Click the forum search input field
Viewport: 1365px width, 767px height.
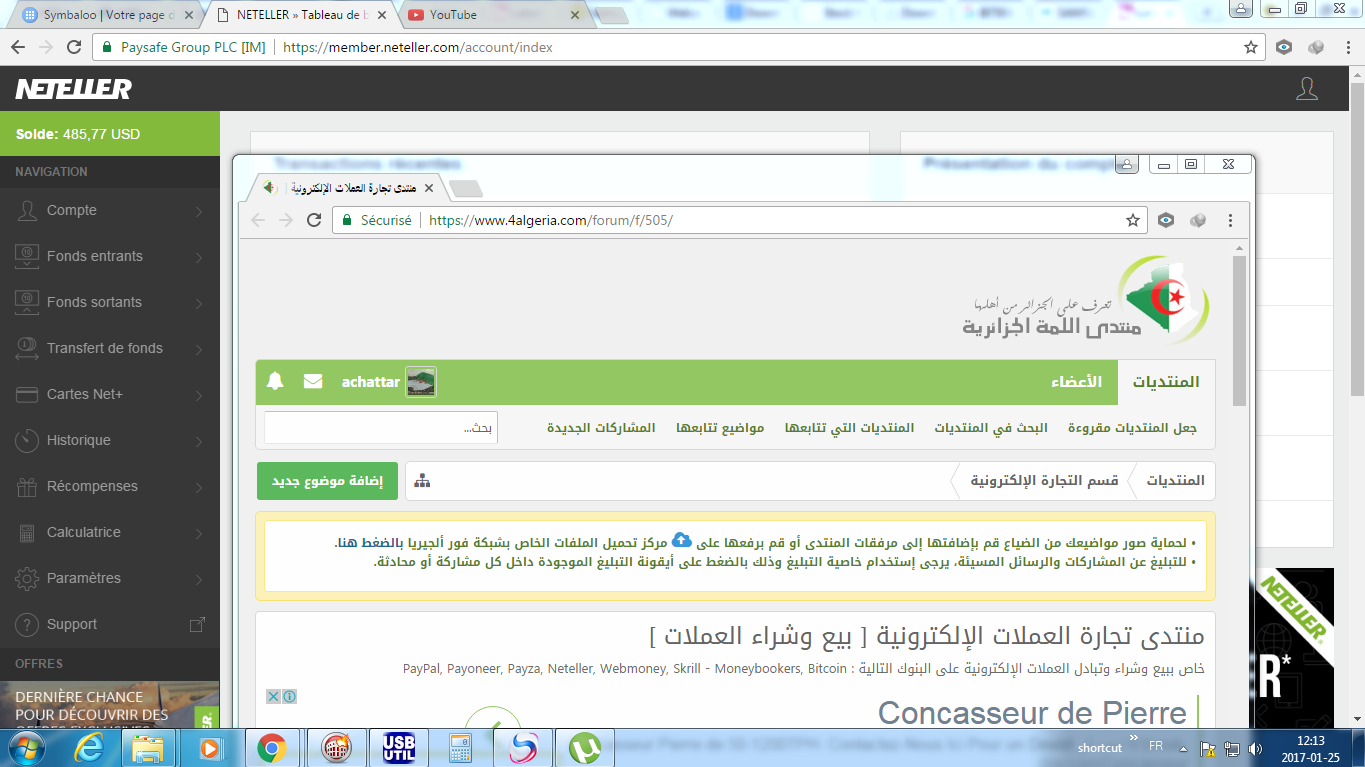[x=380, y=428]
